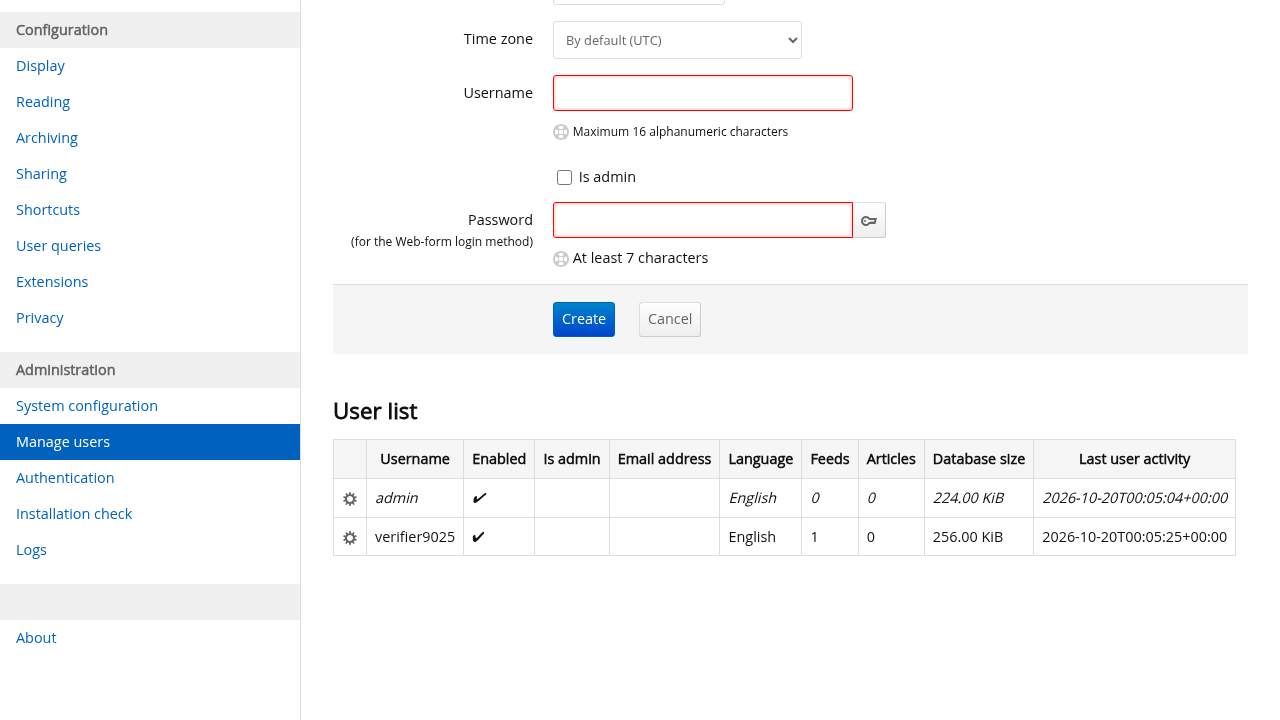The image size is (1280, 720).
Task: Enable the Is admin checkbox
Action: (565, 178)
